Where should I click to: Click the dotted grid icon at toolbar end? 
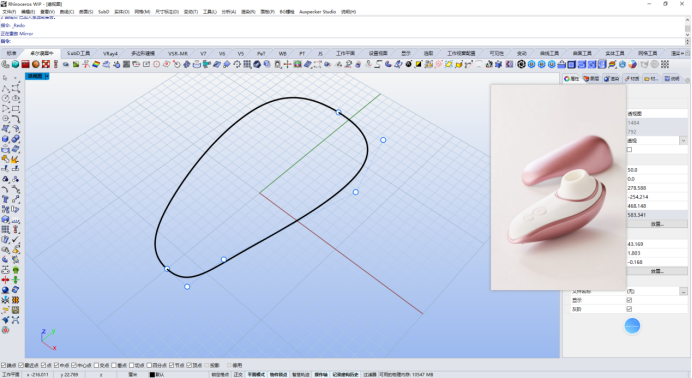pyautogui.click(x=665, y=64)
